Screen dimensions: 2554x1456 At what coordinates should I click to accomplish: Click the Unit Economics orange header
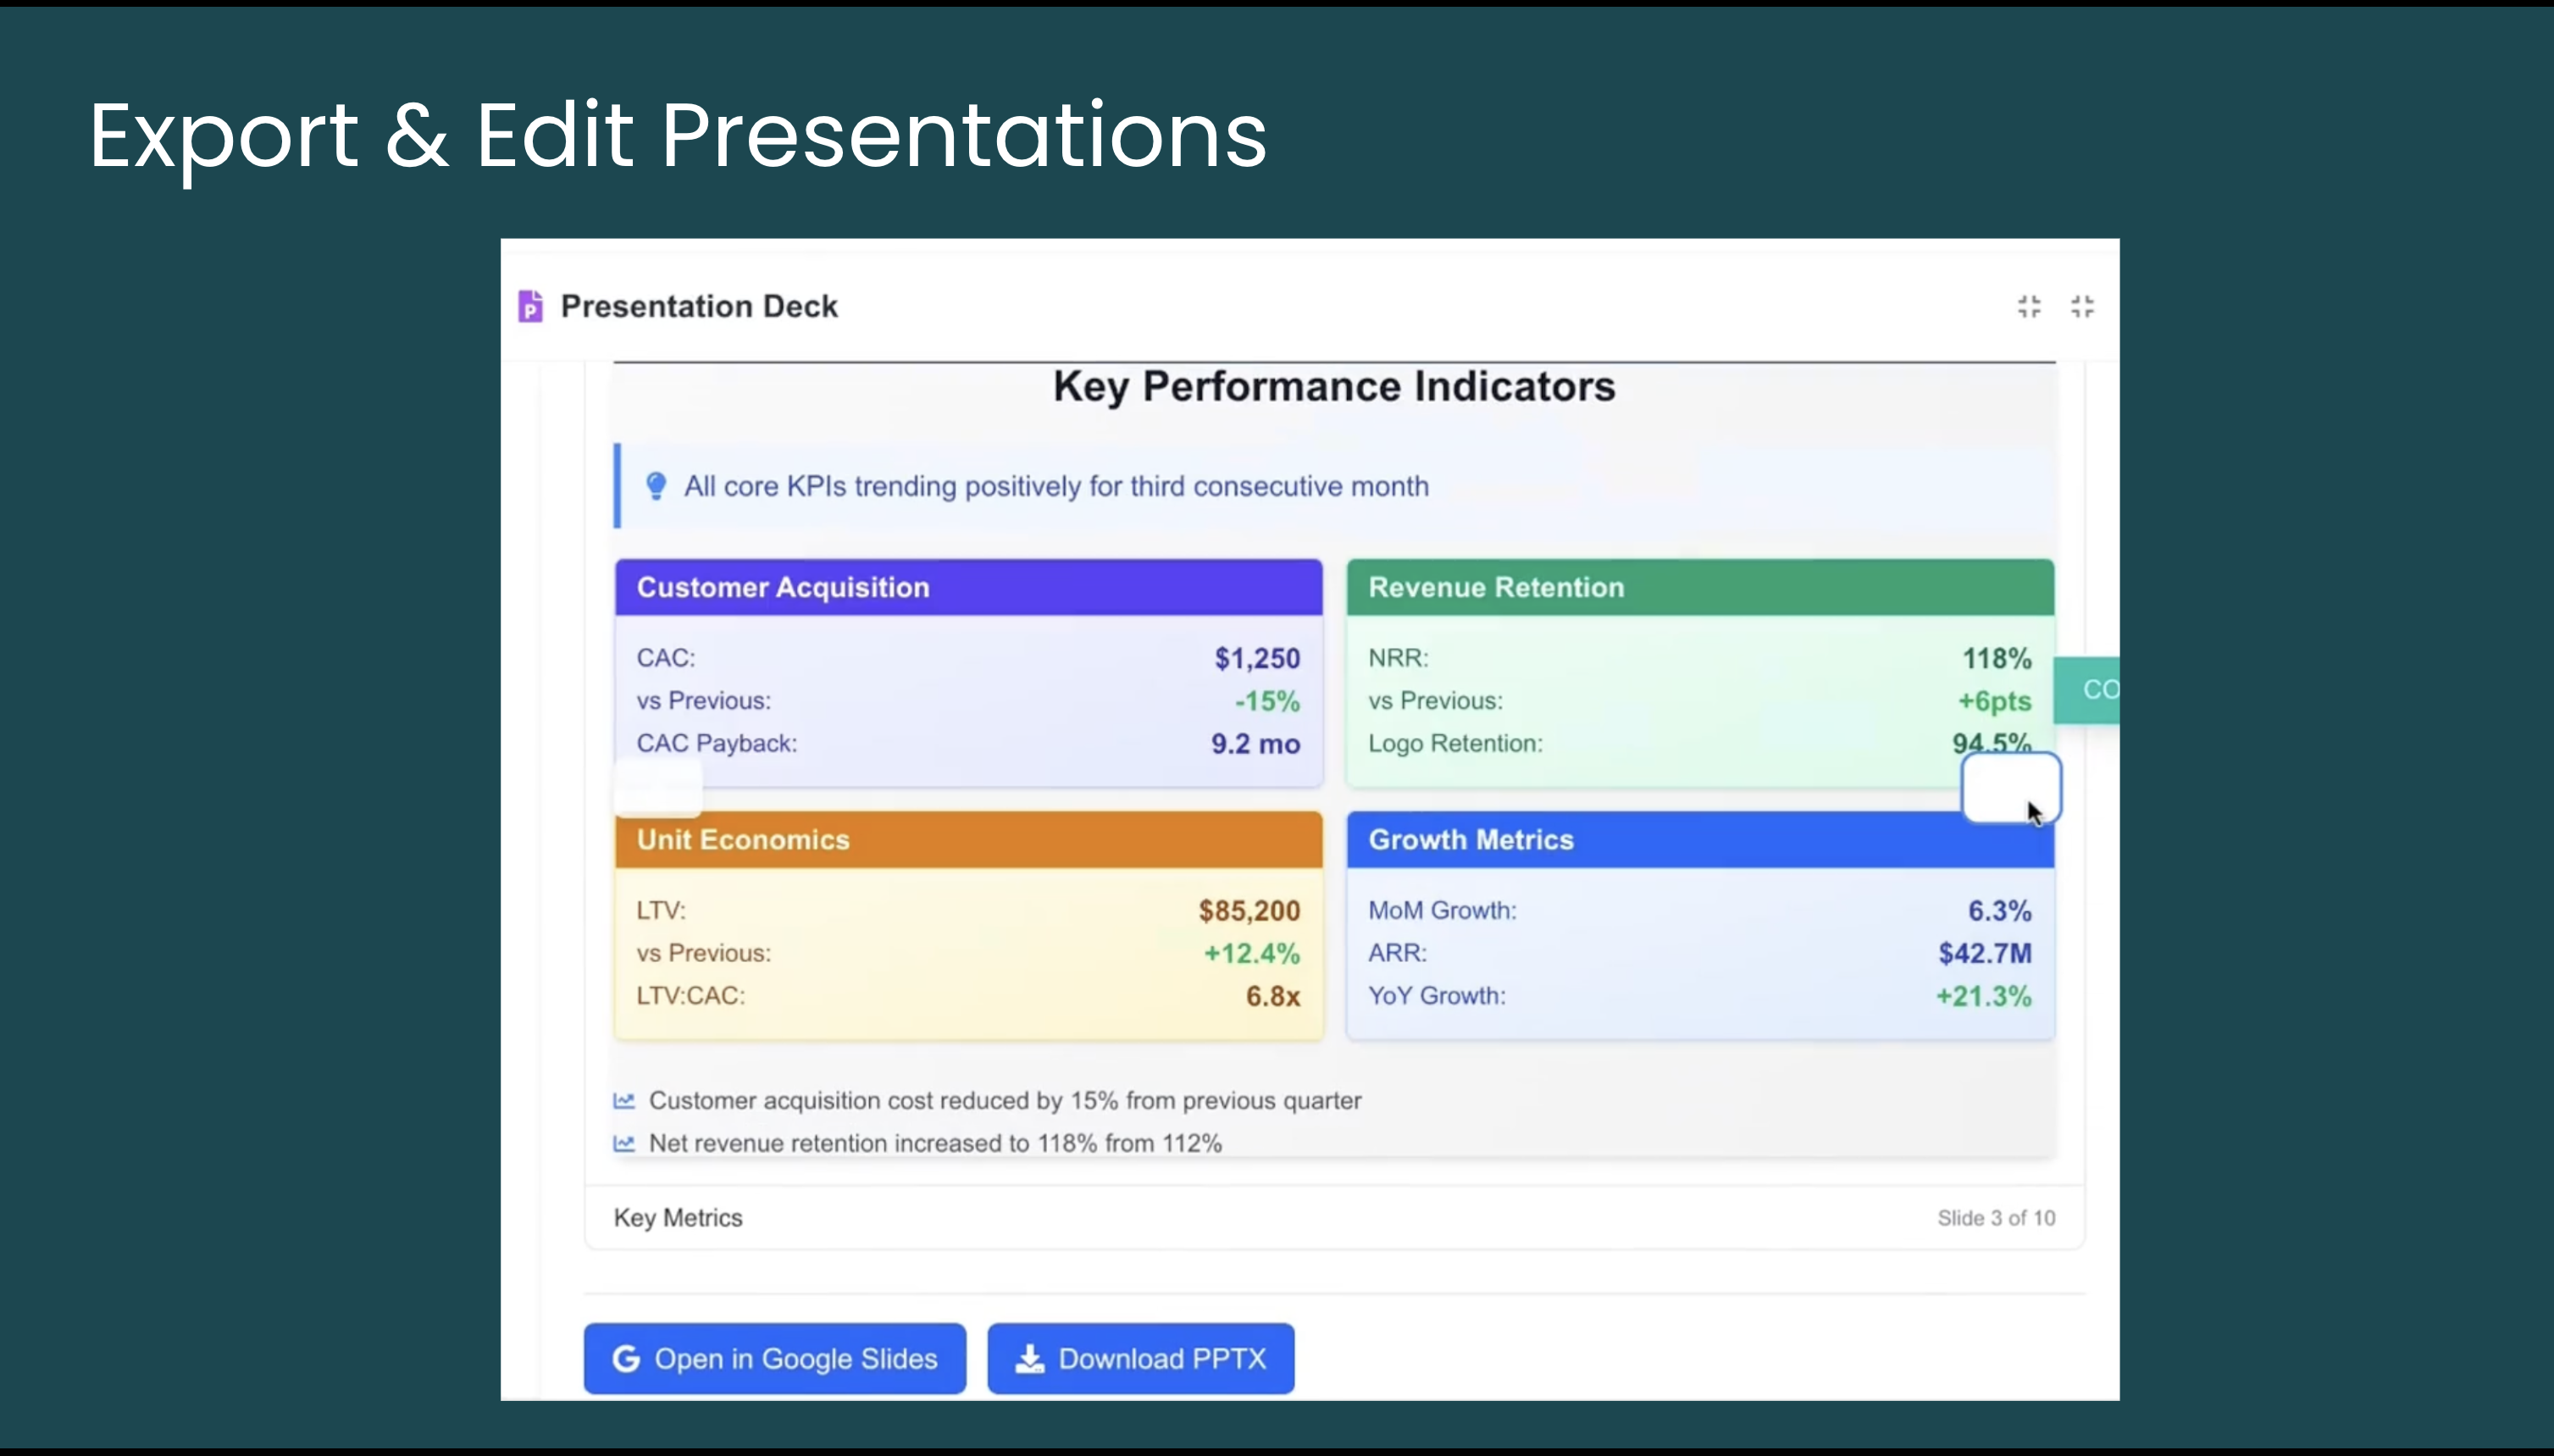pyautogui.click(x=968, y=840)
